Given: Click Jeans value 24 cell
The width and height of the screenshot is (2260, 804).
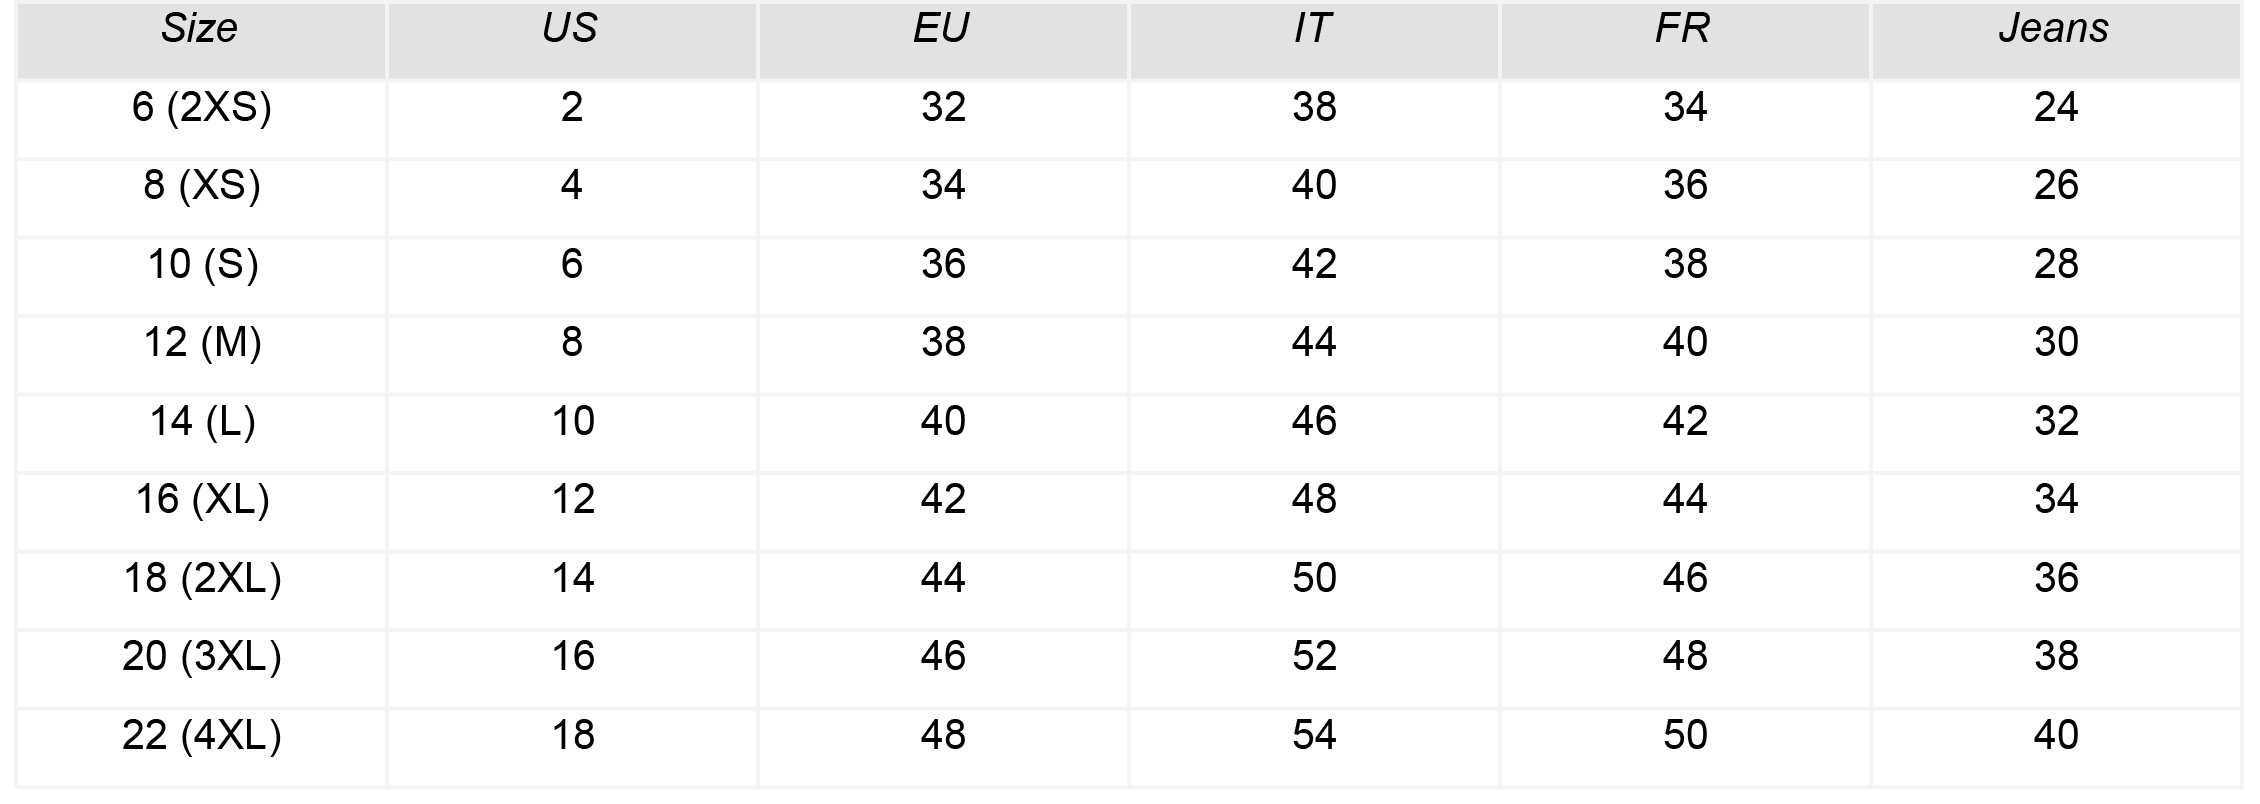Looking at the screenshot, I should point(2056,120).
